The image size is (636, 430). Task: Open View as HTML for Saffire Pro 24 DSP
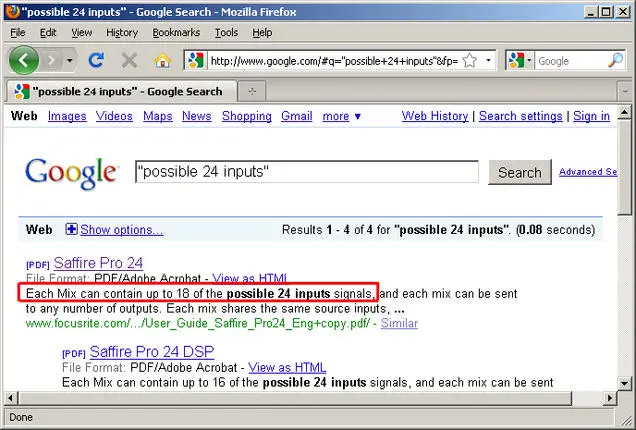coord(287,368)
